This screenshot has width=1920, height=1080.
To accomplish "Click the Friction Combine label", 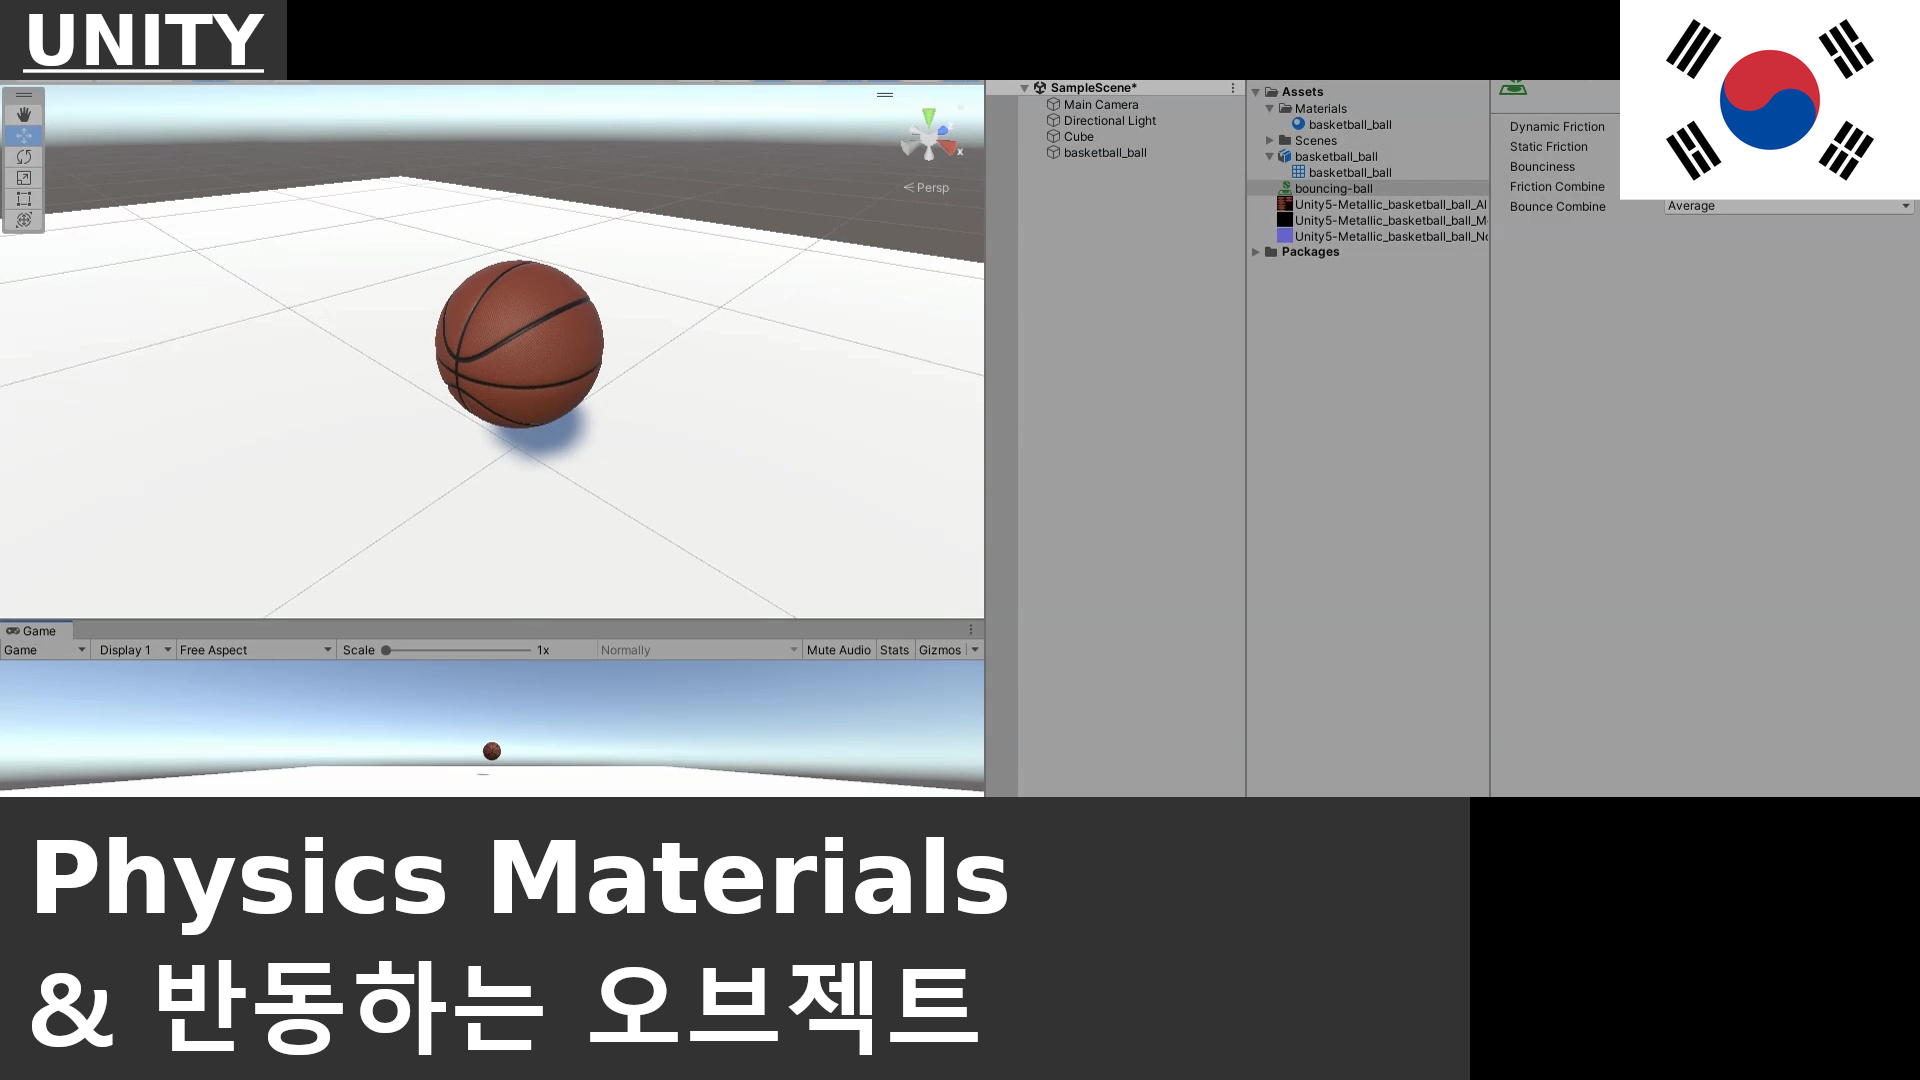I will [x=1557, y=187].
